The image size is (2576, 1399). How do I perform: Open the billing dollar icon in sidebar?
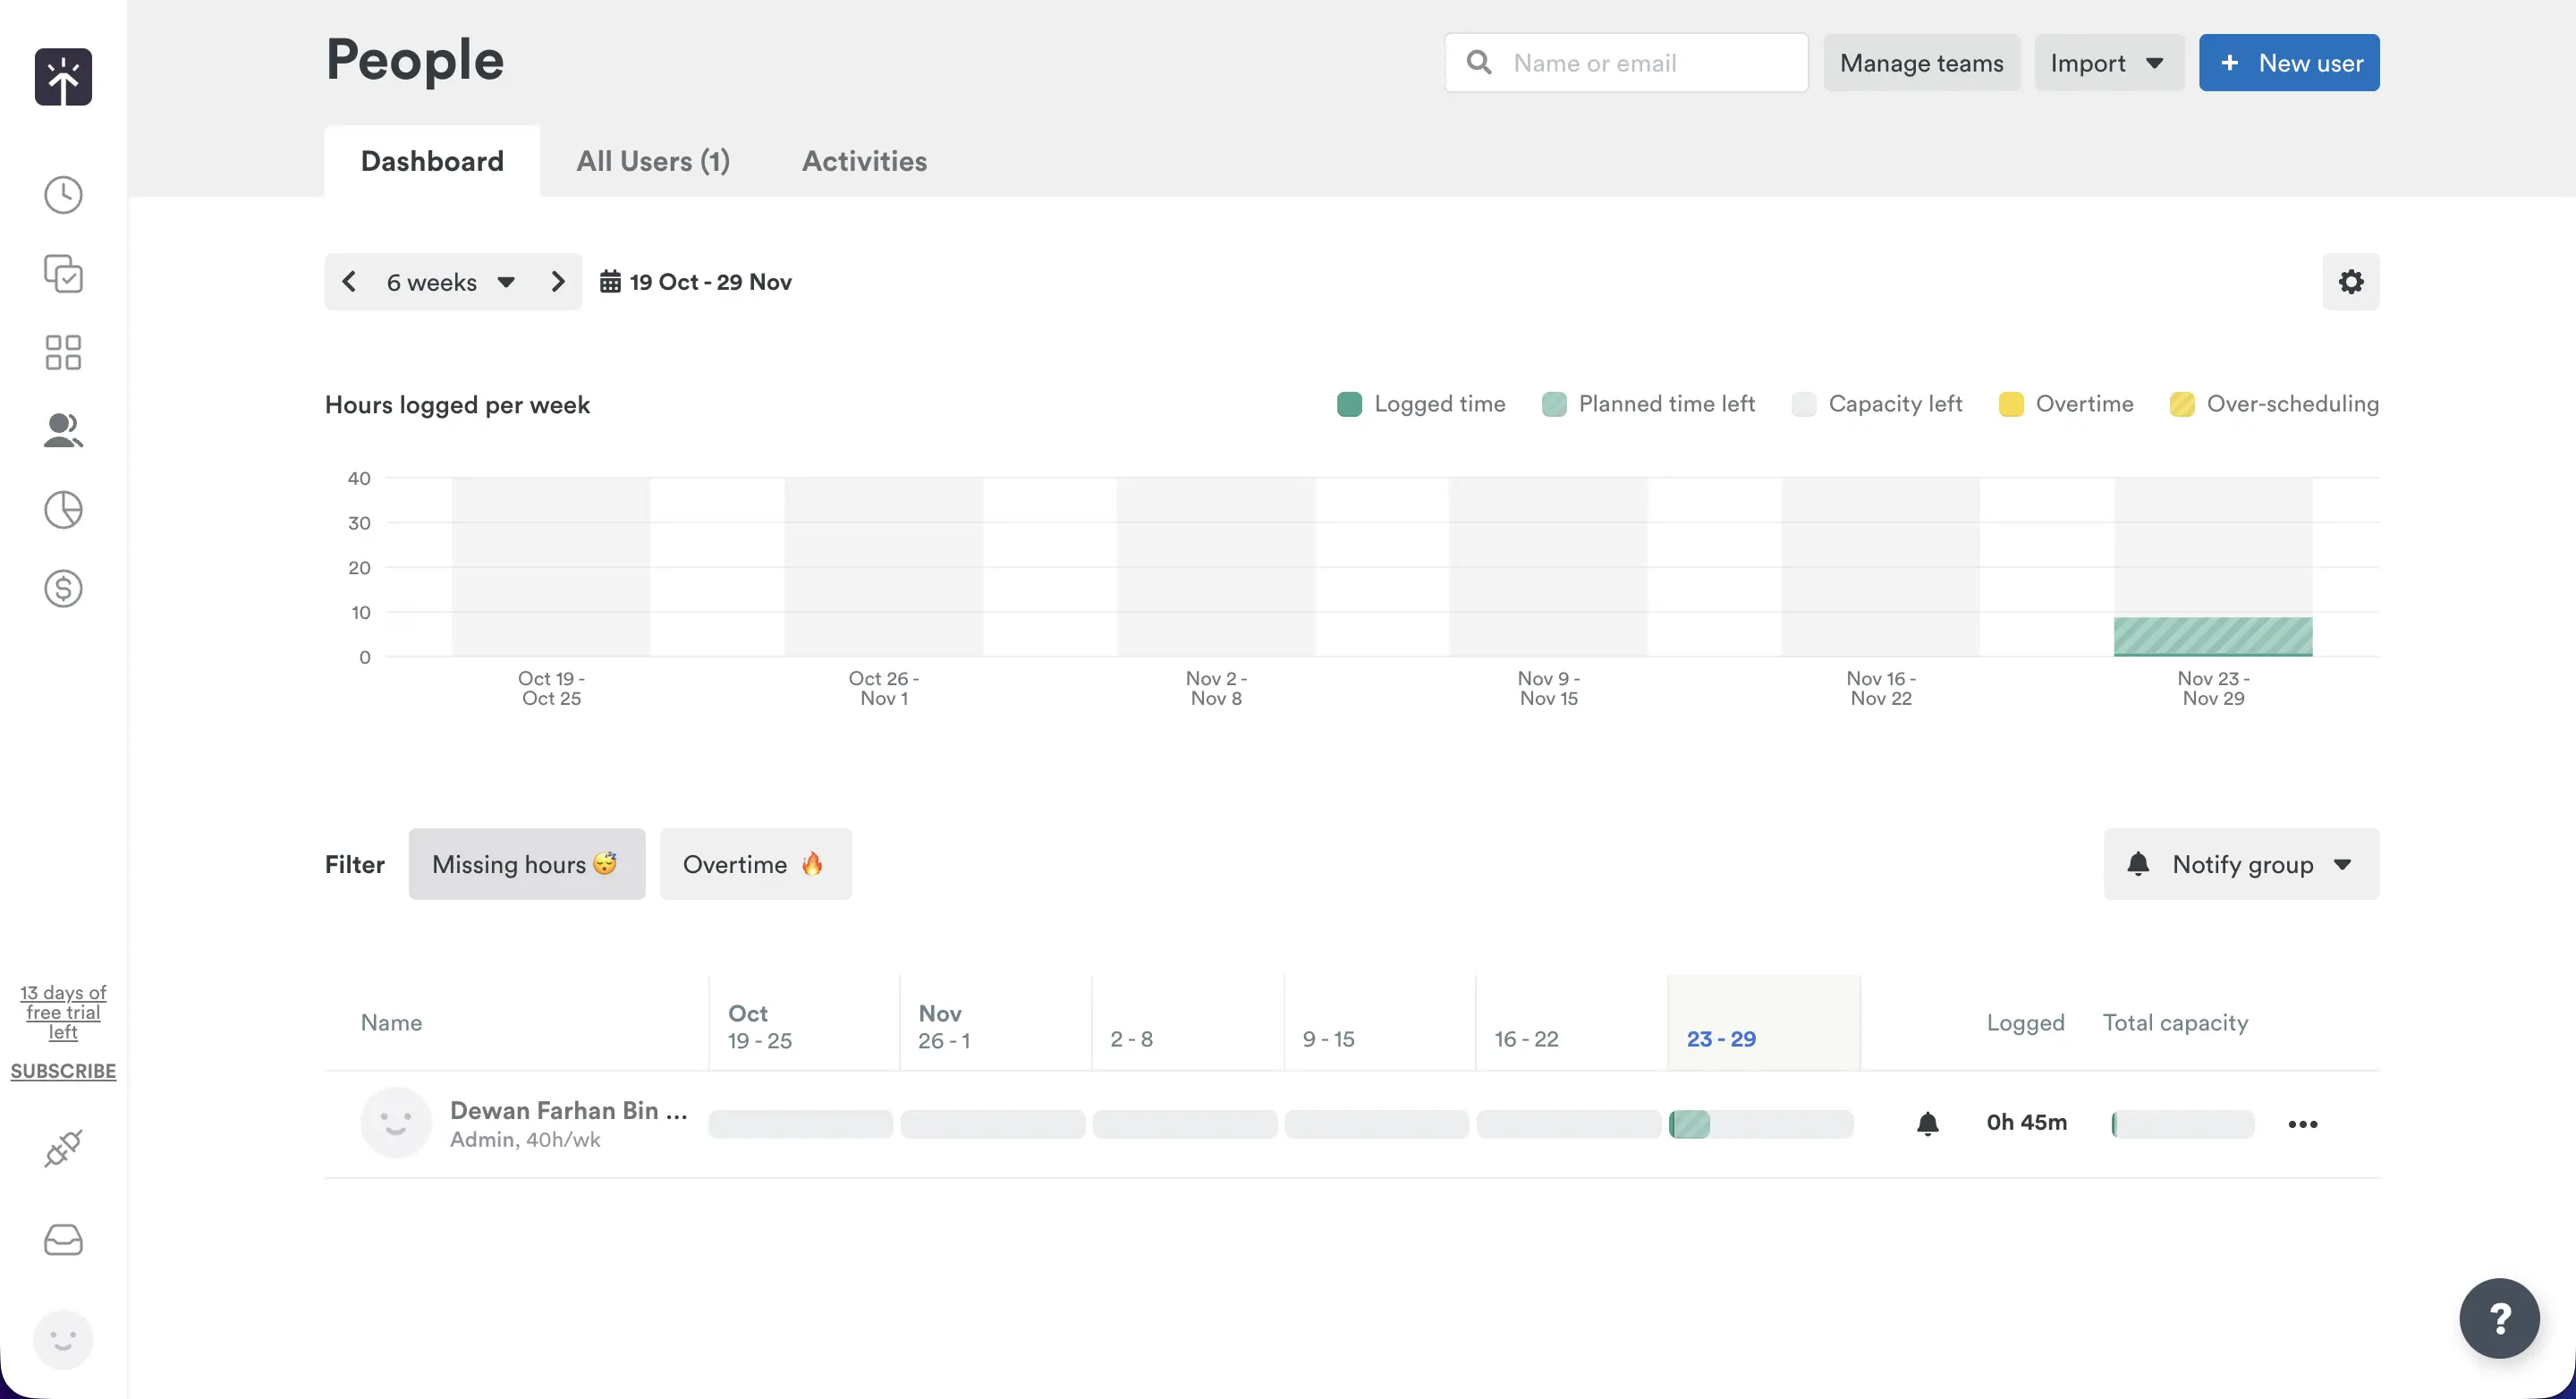(x=63, y=588)
